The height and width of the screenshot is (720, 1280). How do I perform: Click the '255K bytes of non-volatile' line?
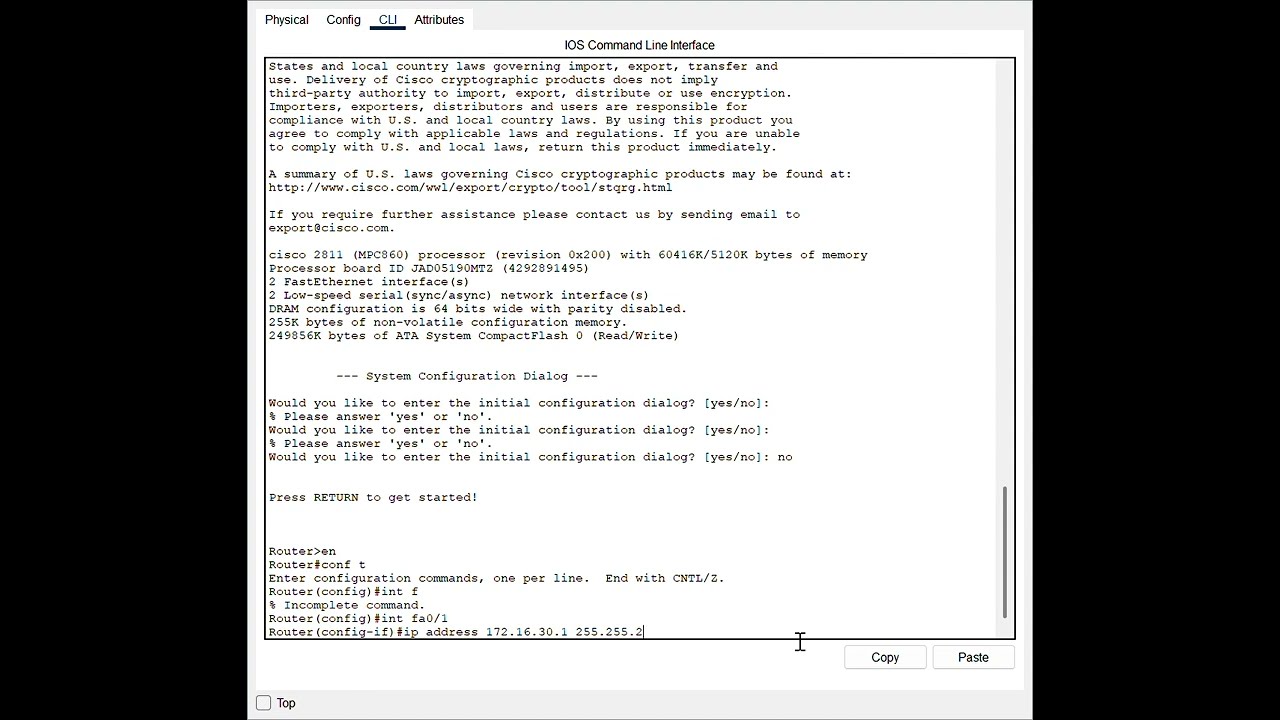point(448,322)
